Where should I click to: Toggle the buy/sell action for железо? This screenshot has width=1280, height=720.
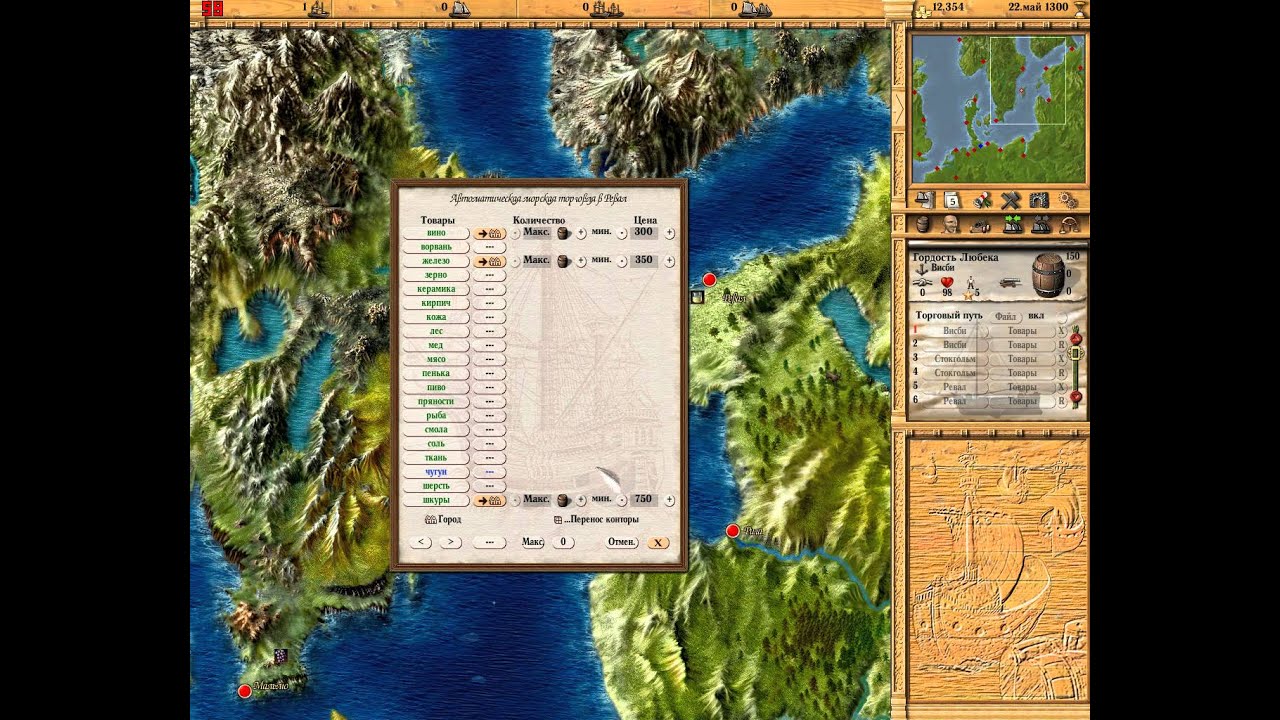(489, 261)
